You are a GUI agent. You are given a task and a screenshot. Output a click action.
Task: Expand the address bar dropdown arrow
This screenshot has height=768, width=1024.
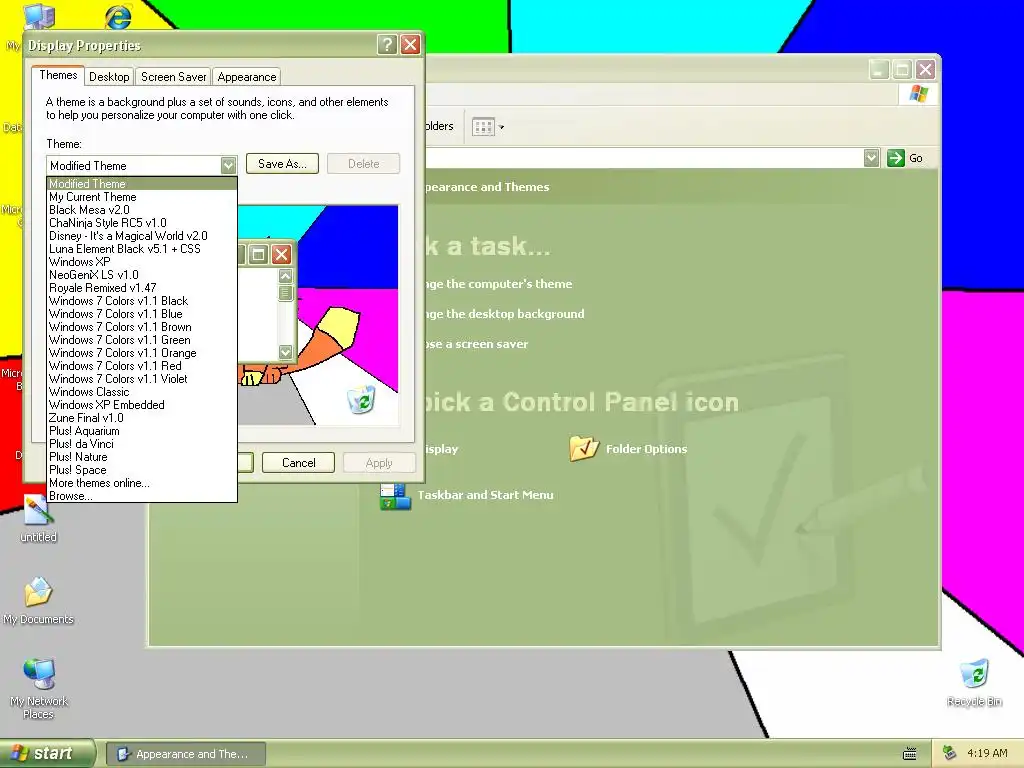point(871,158)
